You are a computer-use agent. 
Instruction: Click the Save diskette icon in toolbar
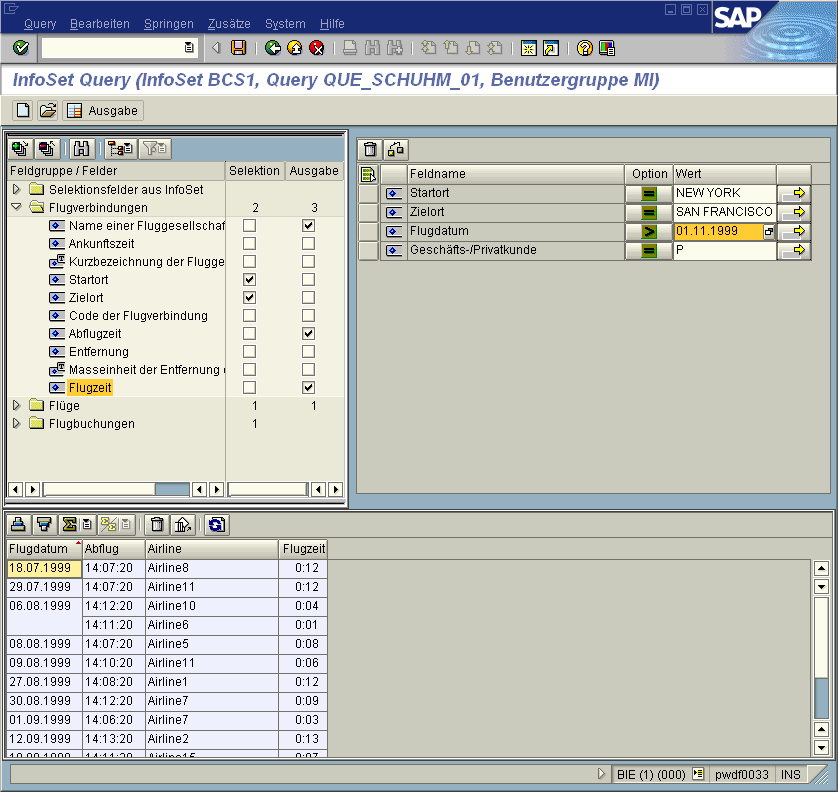[x=239, y=48]
